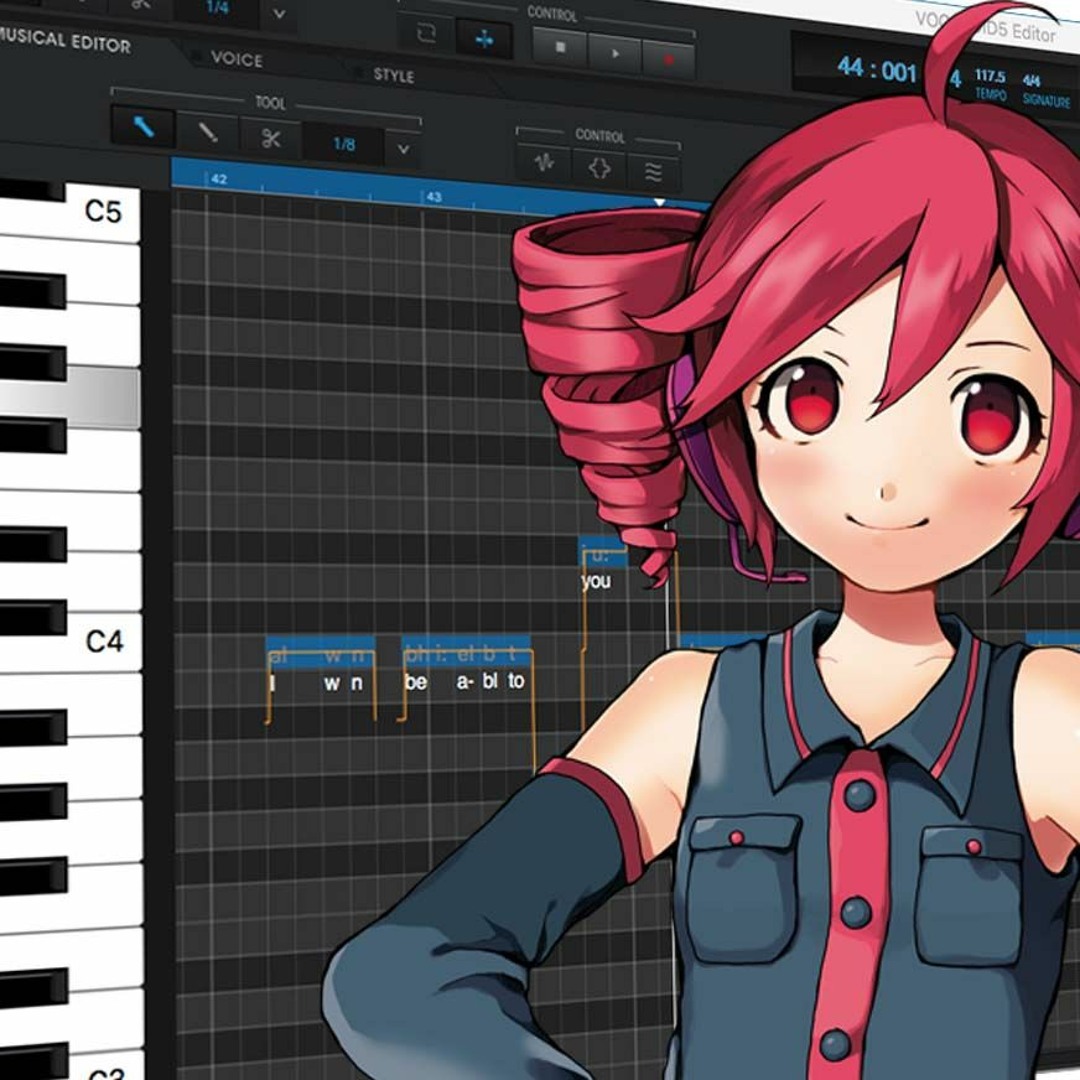Click the 117.5 tempo value
1080x1080 pixels.
coord(990,76)
